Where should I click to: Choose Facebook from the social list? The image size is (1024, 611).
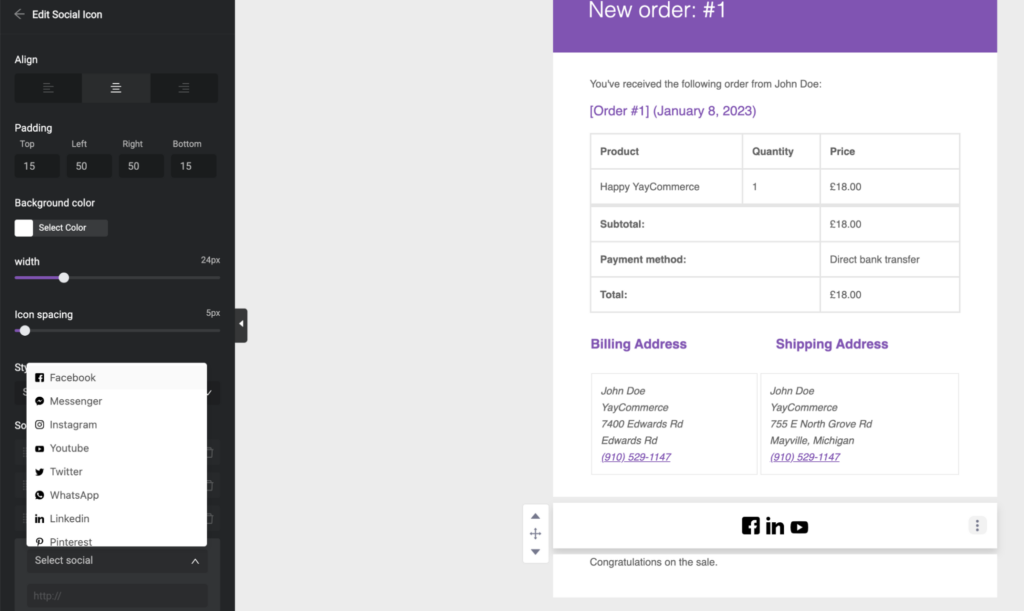(x=117, y=377)
